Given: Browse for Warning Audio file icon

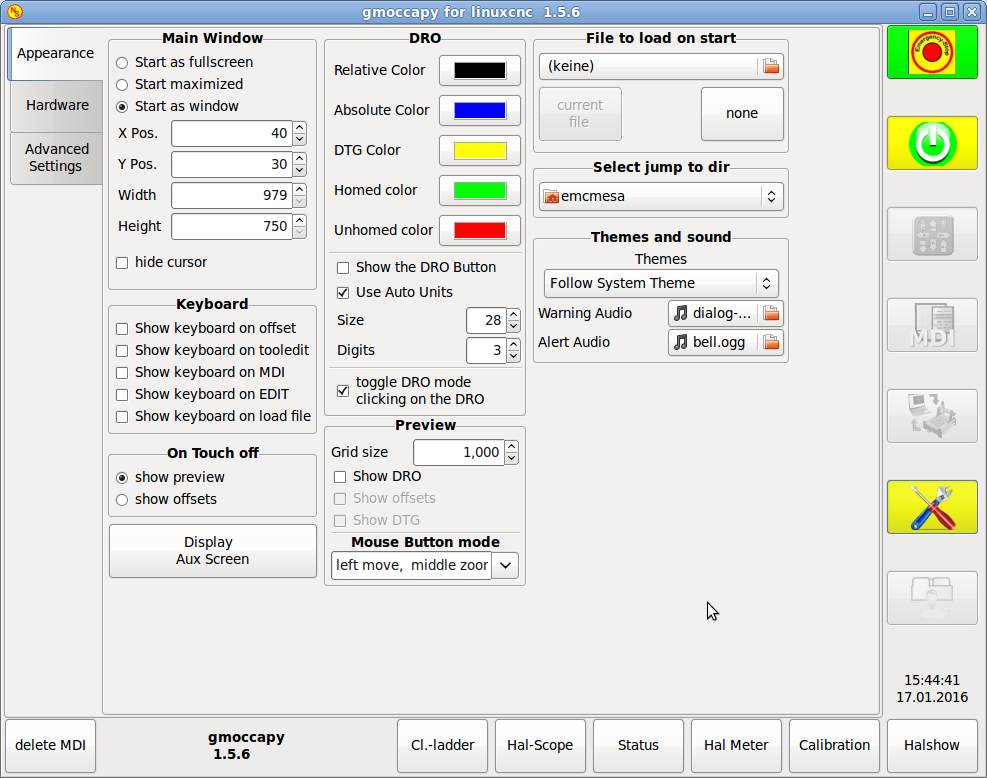Looking at the screenshot, I should click(770, 313).
